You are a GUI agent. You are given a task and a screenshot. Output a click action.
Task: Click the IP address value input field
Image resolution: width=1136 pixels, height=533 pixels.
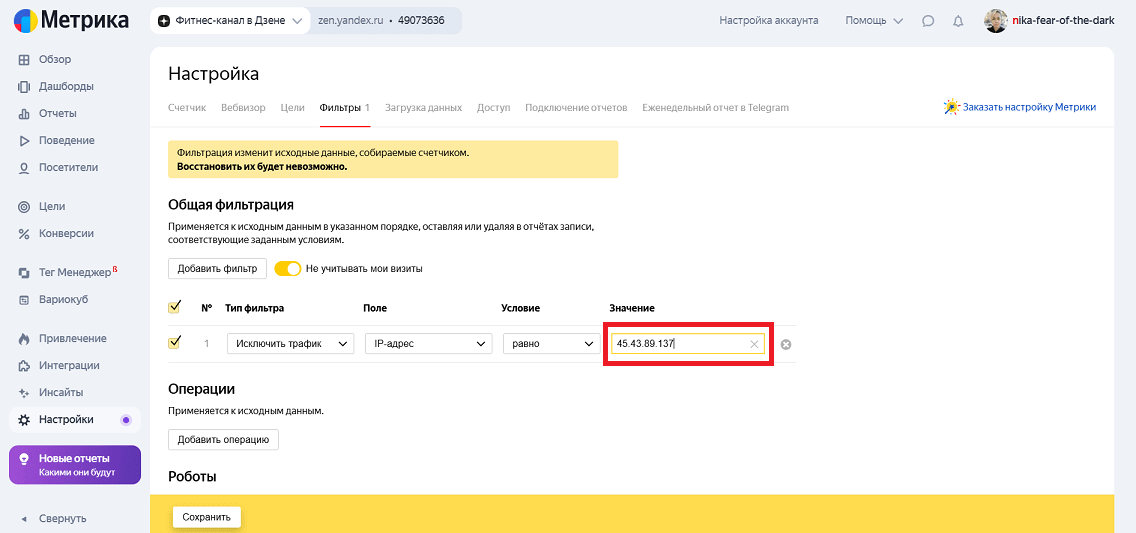point(678,344)
